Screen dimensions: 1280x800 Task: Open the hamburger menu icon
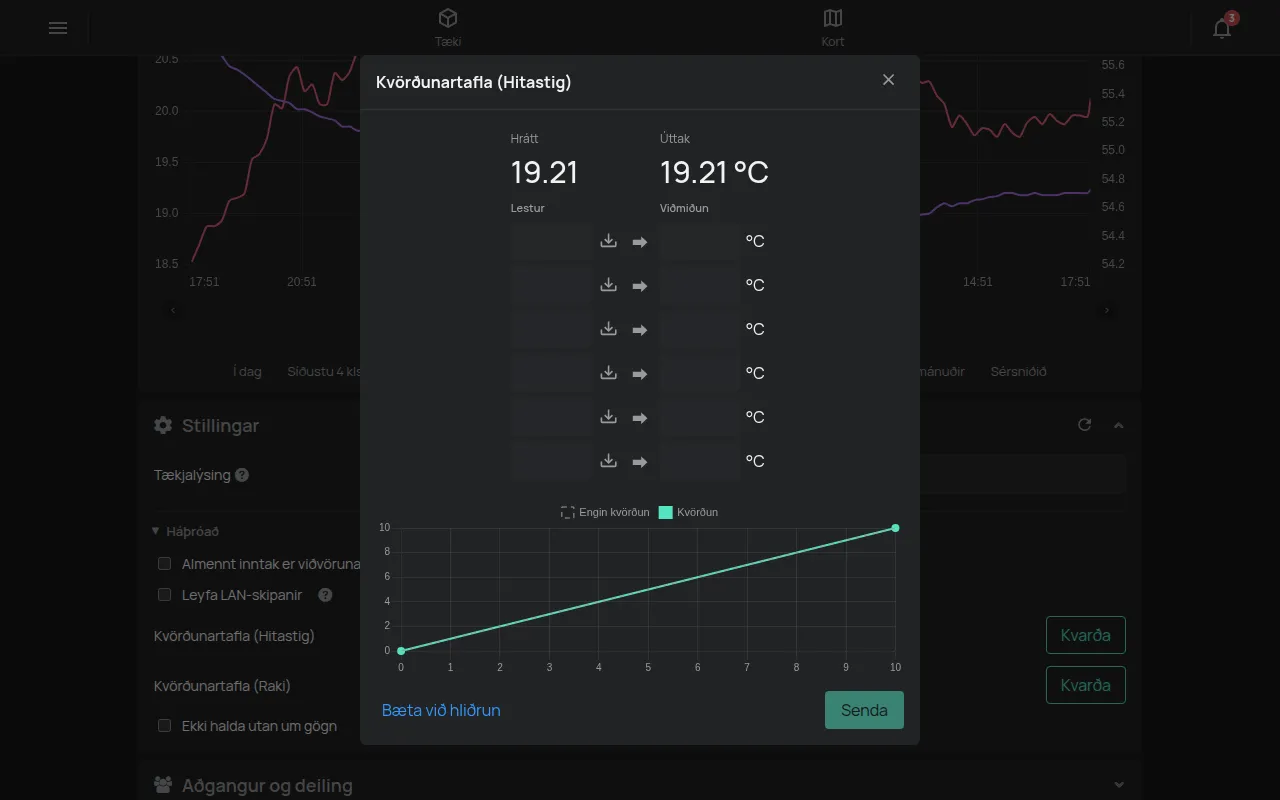pyautogui.click(x=58, y=28)
